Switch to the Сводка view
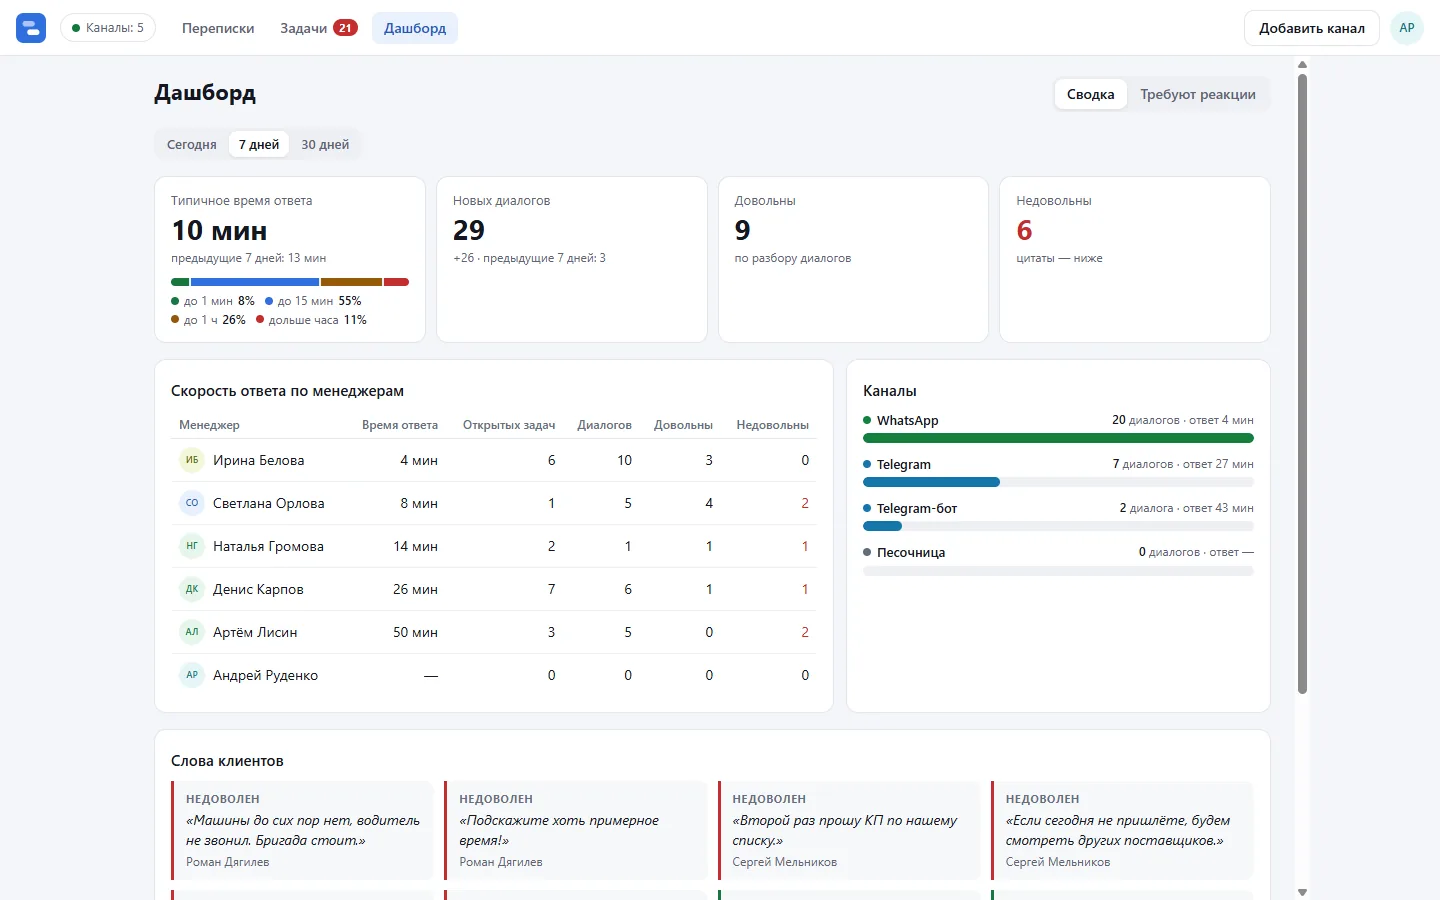 [1090, 94]
